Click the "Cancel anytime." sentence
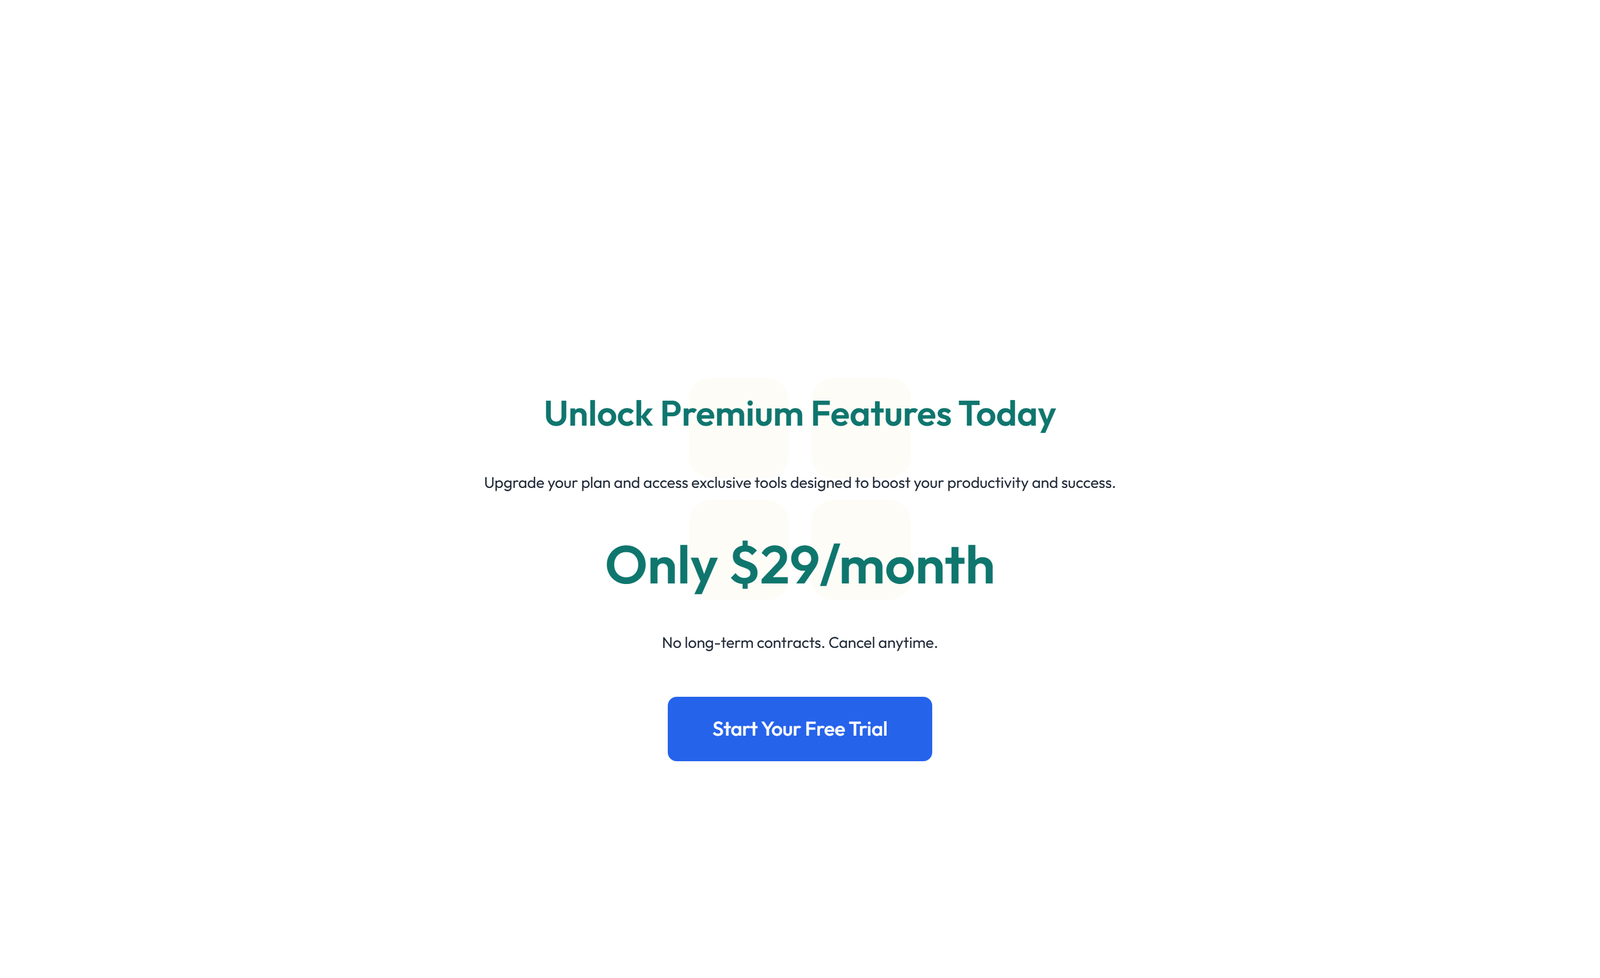 coord(883,643)
